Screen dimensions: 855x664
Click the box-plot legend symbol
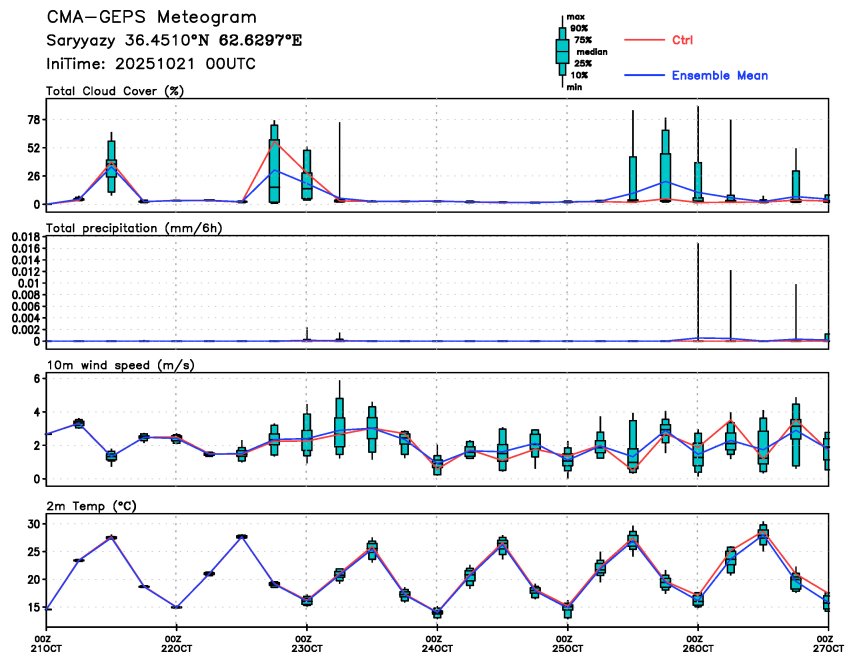coord(562,50)
